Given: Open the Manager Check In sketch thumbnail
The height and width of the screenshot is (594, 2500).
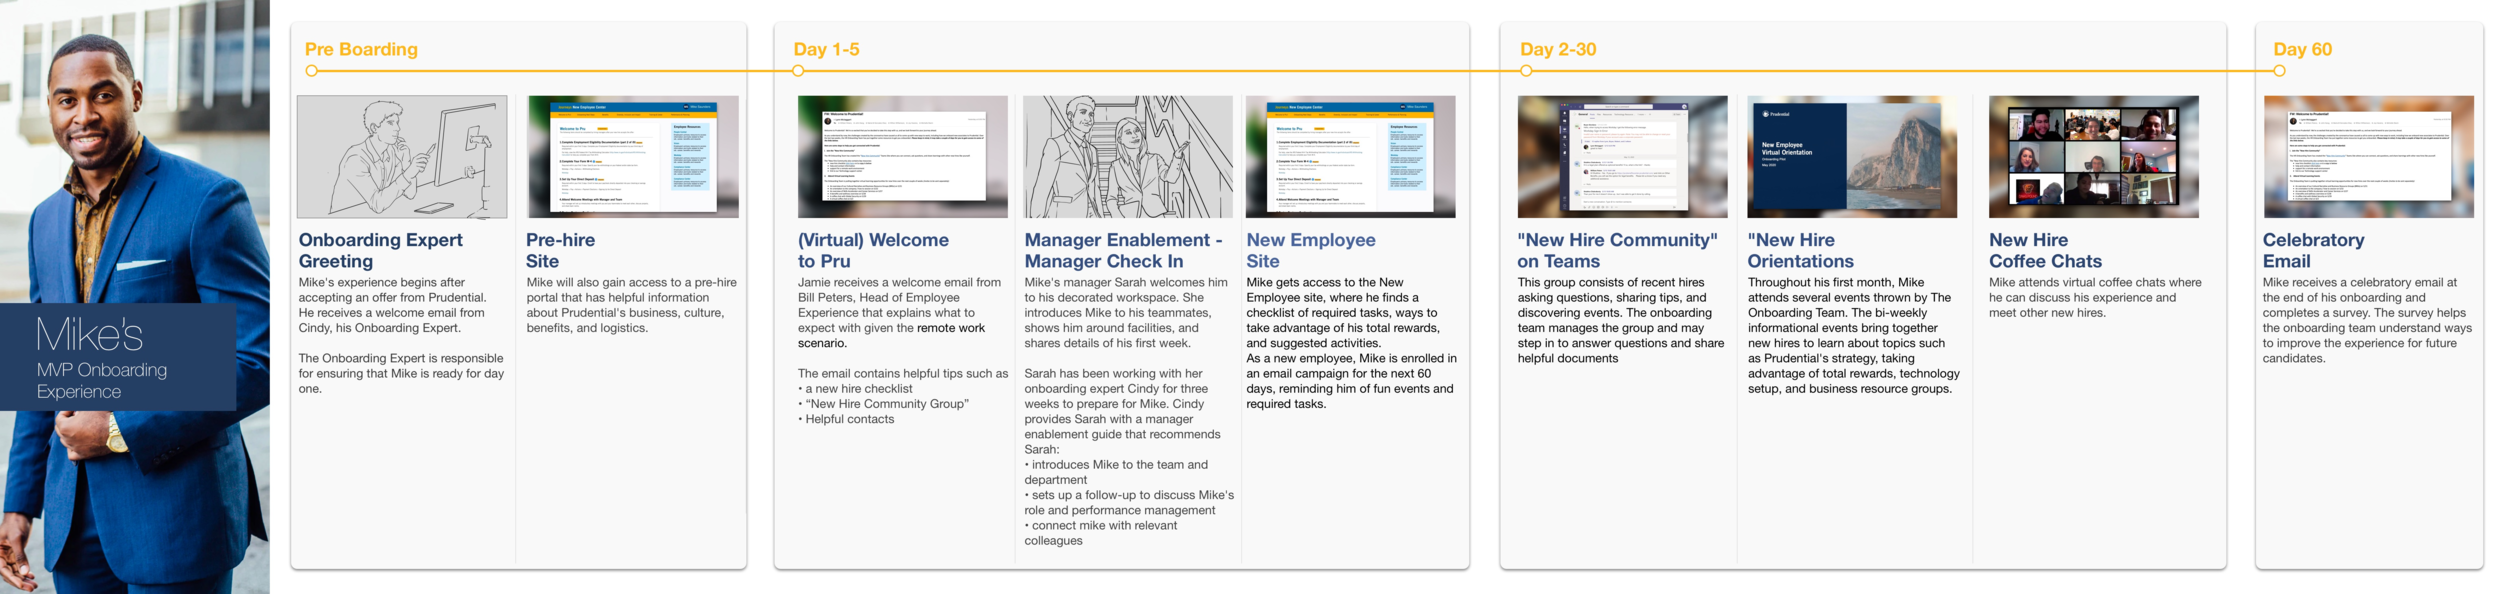Looking at the screenshot, I should (1128, 157).
